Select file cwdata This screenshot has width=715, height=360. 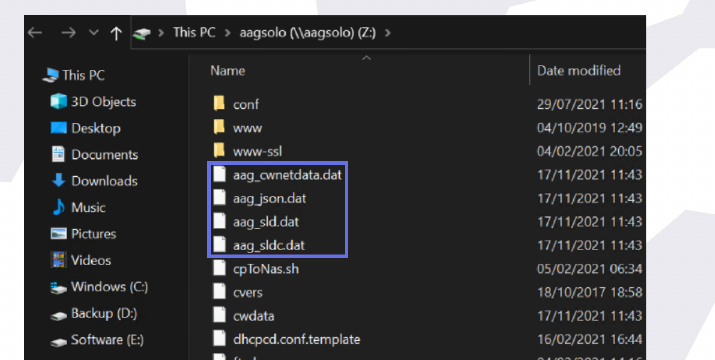coord(254,316)
